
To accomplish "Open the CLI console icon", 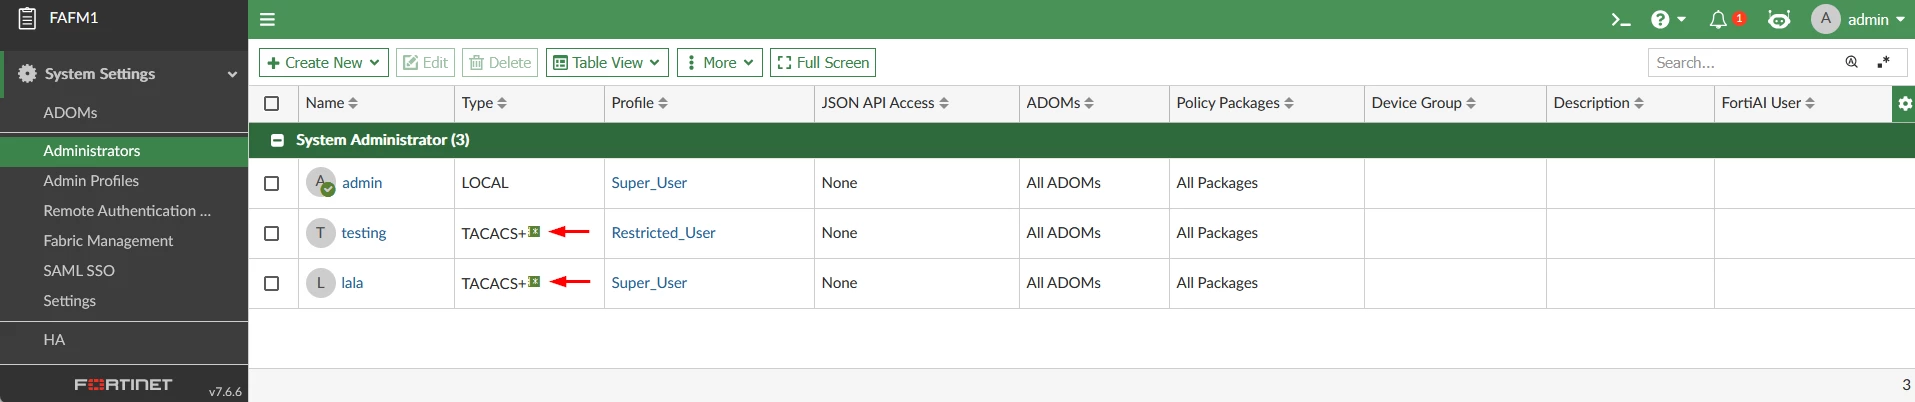I will (x=1621, y=19).
